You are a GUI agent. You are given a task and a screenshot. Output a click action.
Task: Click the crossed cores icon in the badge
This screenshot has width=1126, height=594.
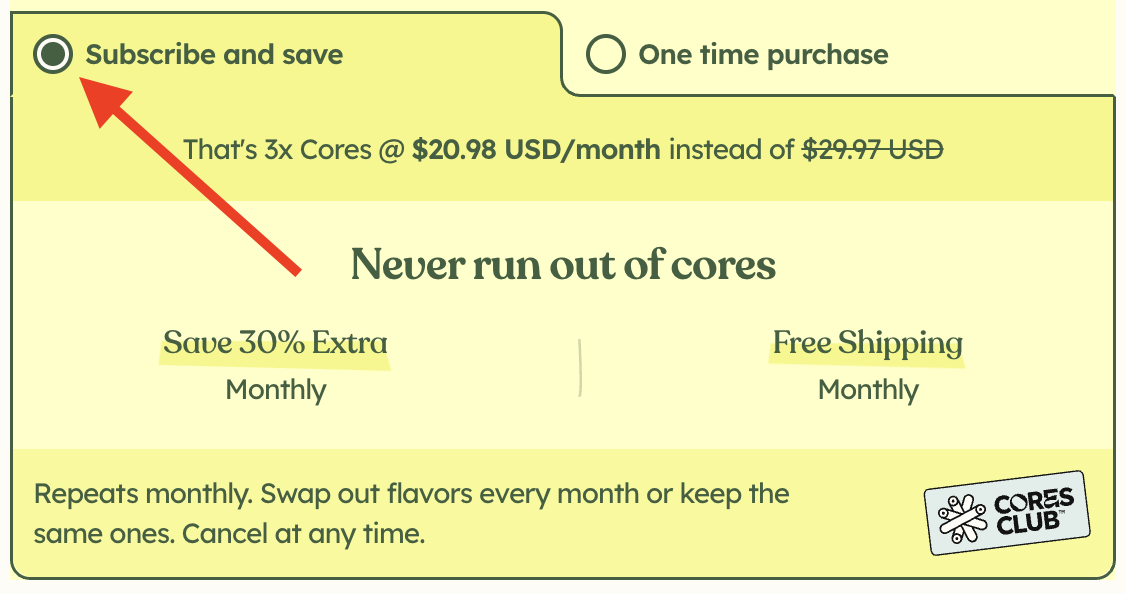tap(962, 519)
